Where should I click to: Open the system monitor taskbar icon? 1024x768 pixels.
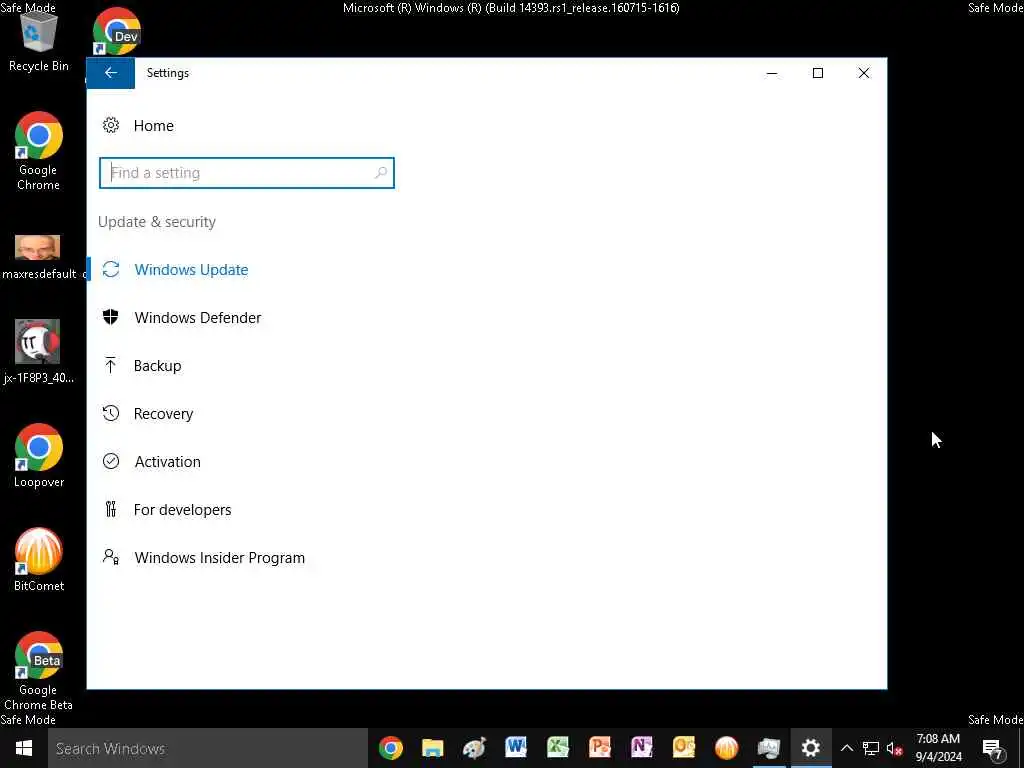coord(769,748)
